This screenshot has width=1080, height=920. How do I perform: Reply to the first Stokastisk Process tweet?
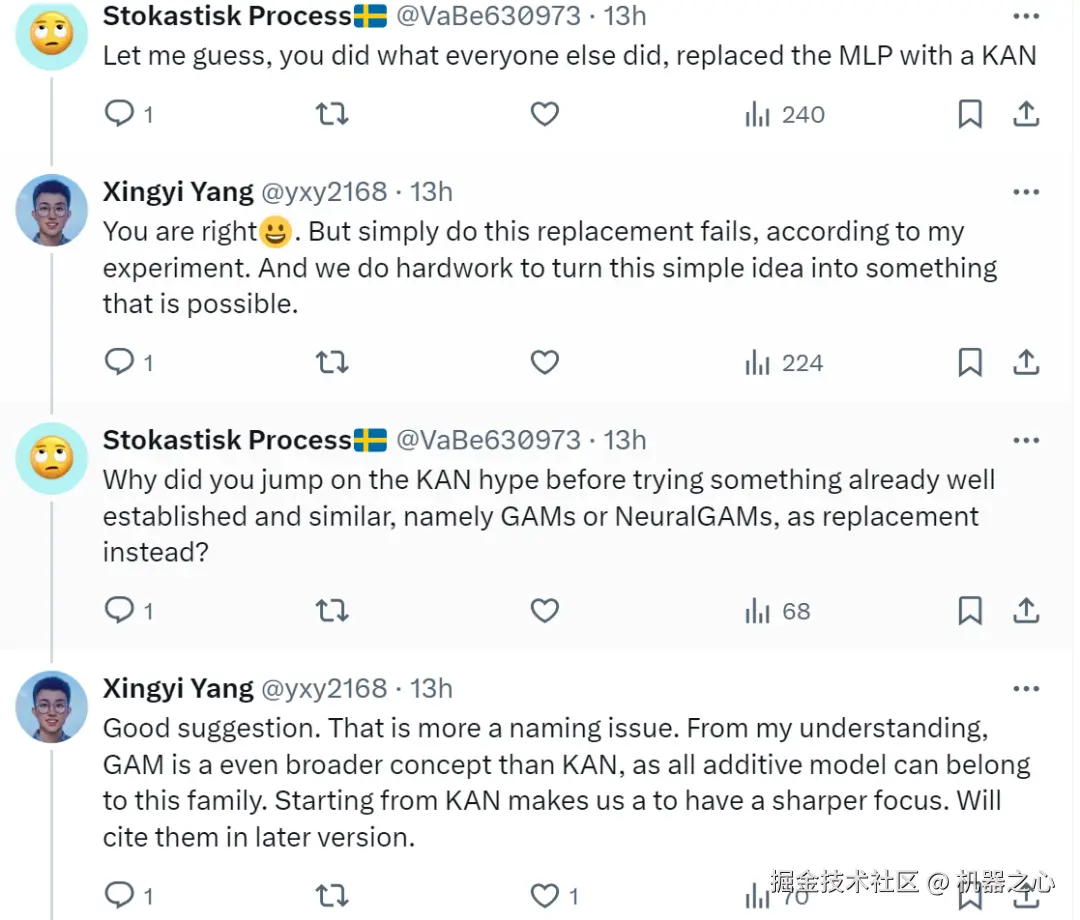tap(120, 115)
